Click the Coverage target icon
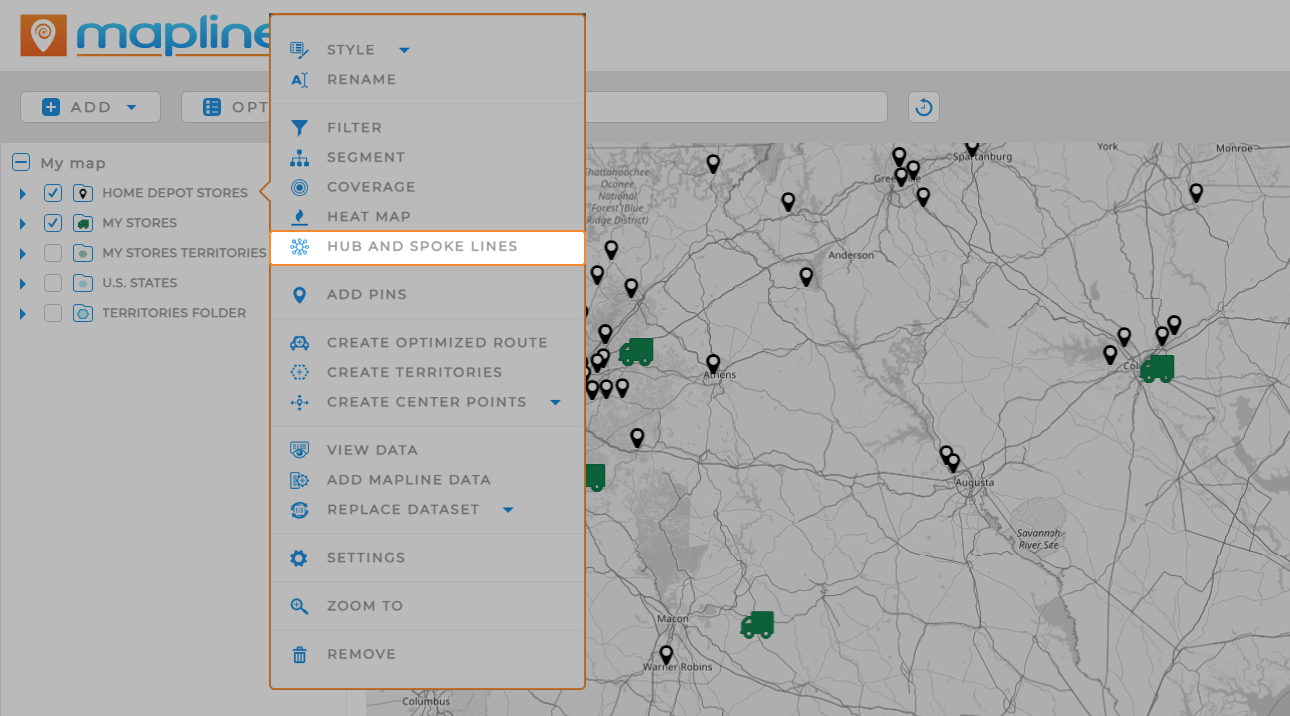This screenshot has width=1290, height=716. pos(297,187)
